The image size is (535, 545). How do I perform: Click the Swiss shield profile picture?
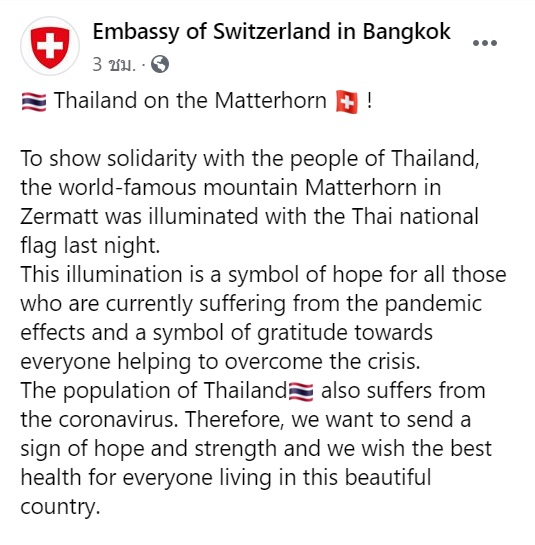tap(50, 46)
